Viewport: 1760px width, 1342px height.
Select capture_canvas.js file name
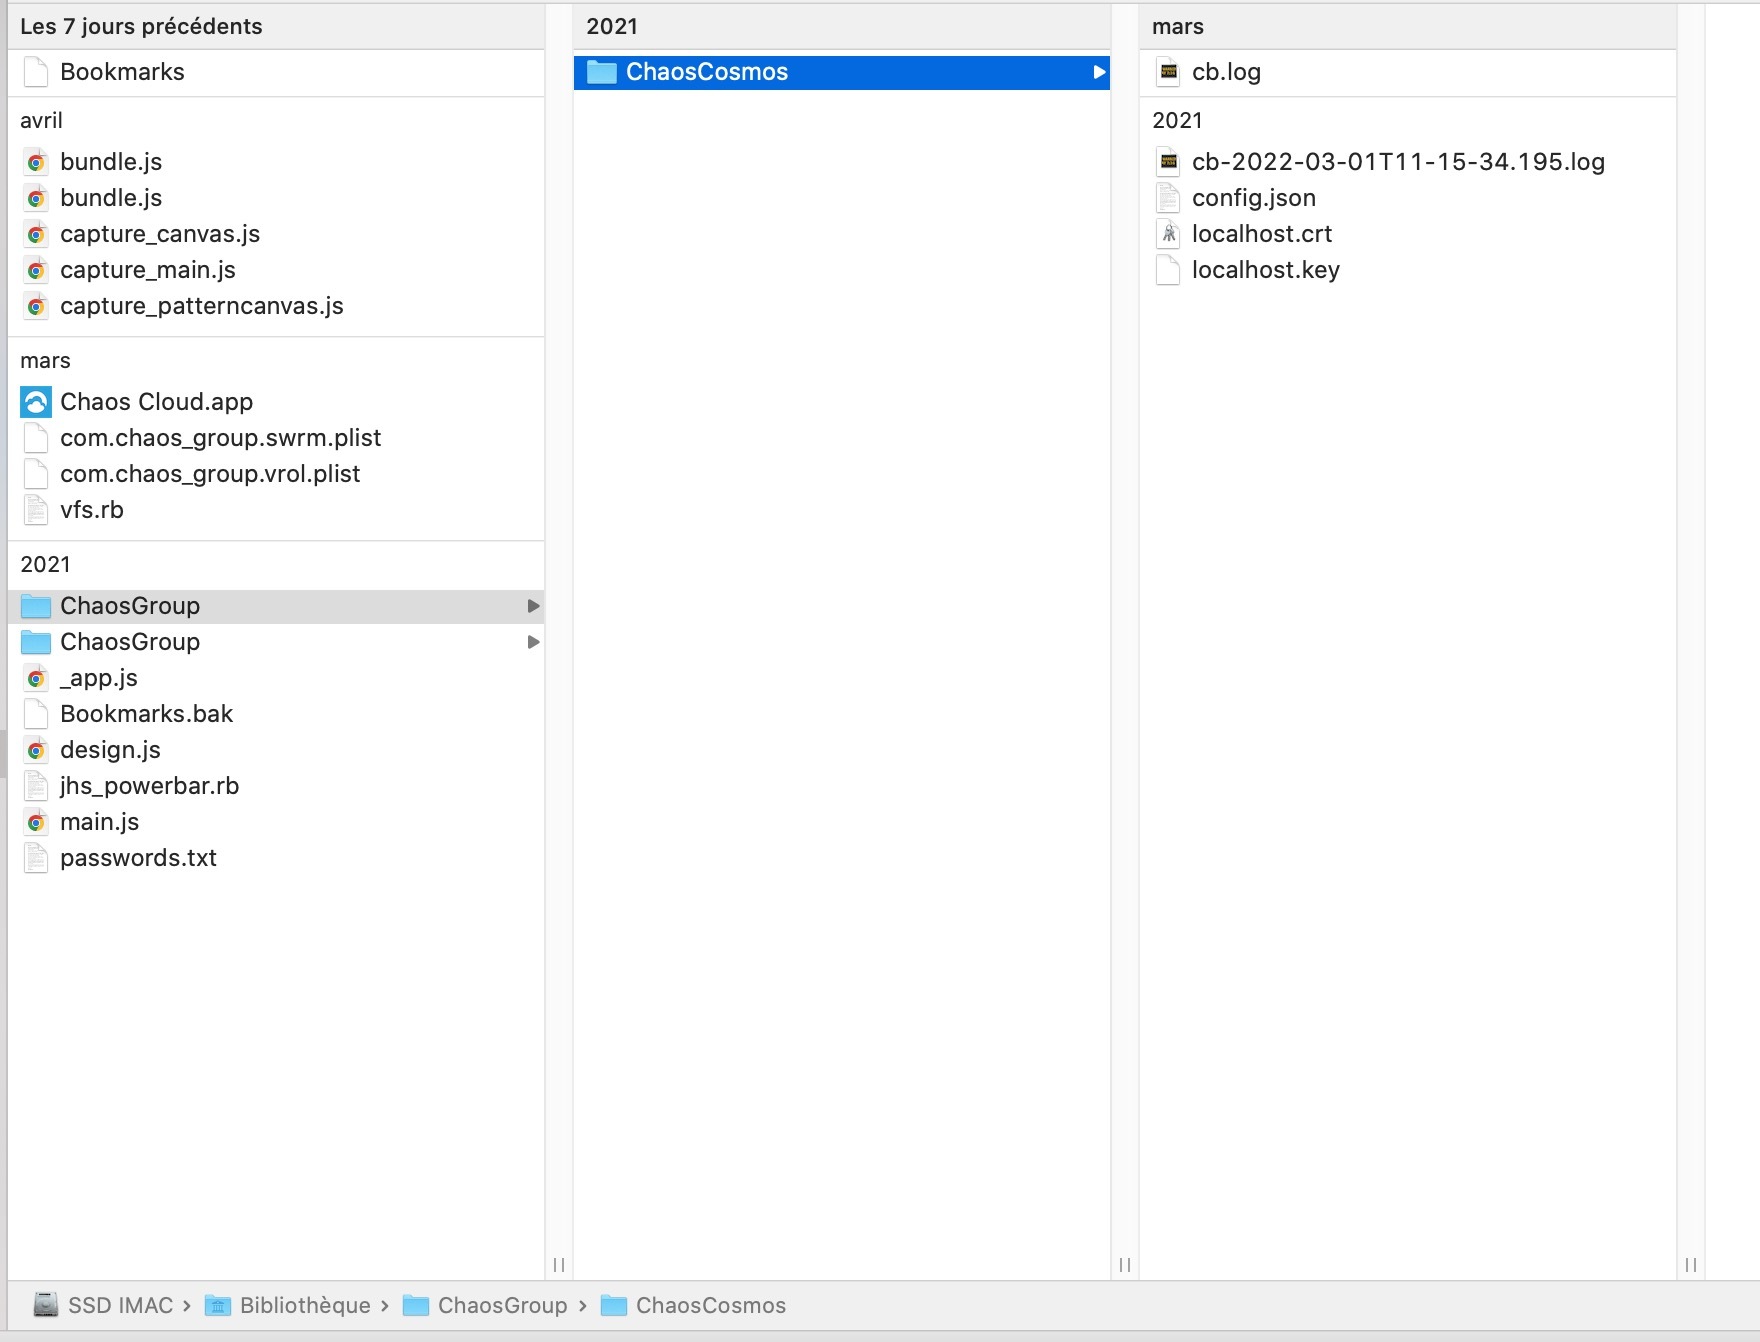click(x=160, y=234)
